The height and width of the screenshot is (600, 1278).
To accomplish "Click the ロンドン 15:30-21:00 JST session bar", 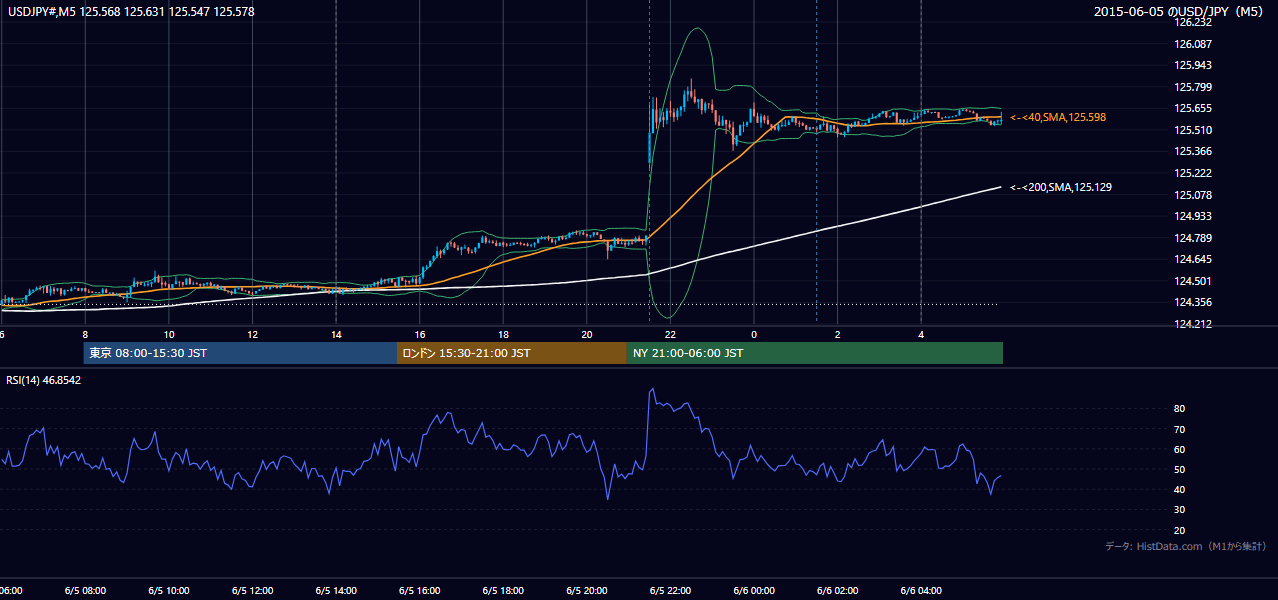I will click(x=512, y=353).
